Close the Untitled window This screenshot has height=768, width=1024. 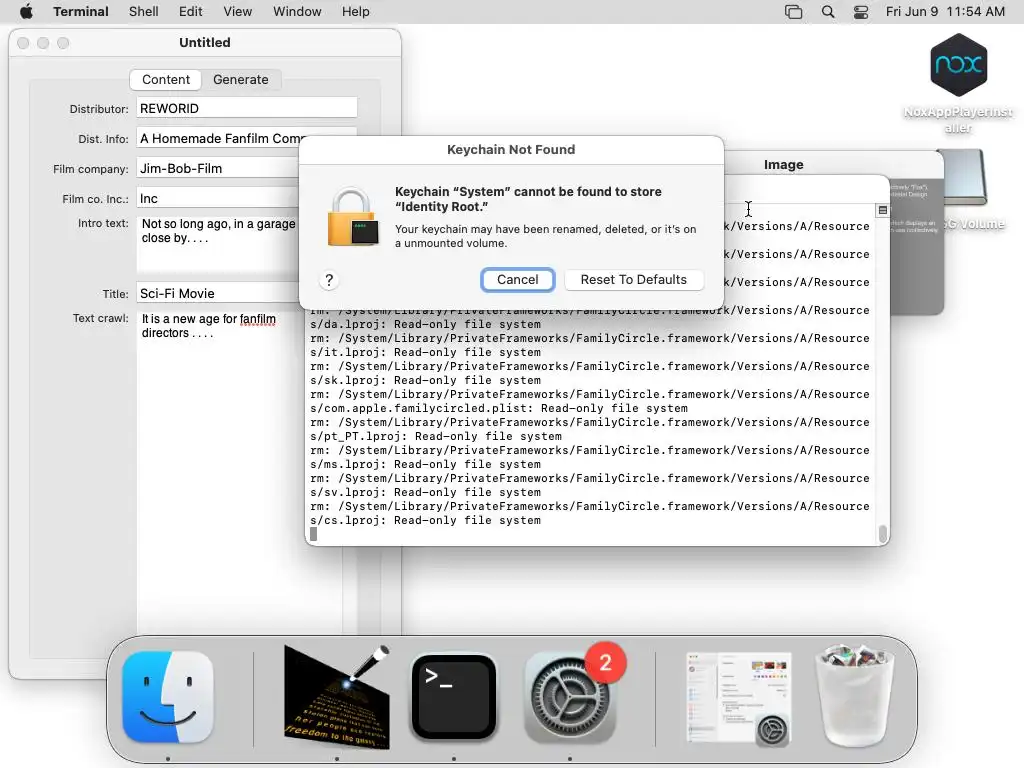[24, 43]
